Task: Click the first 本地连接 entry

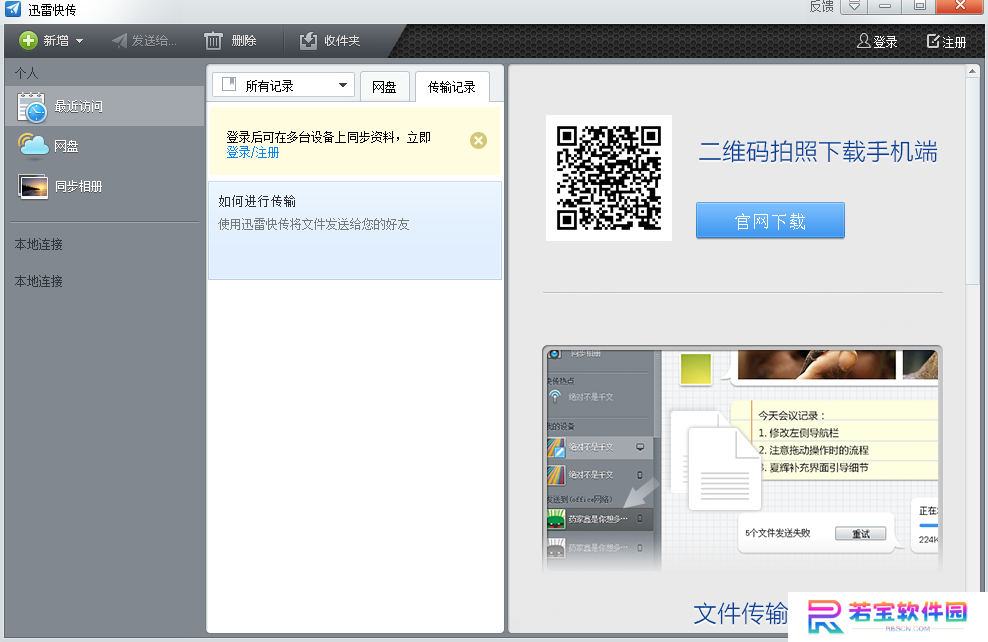Action: click(38, 244)
